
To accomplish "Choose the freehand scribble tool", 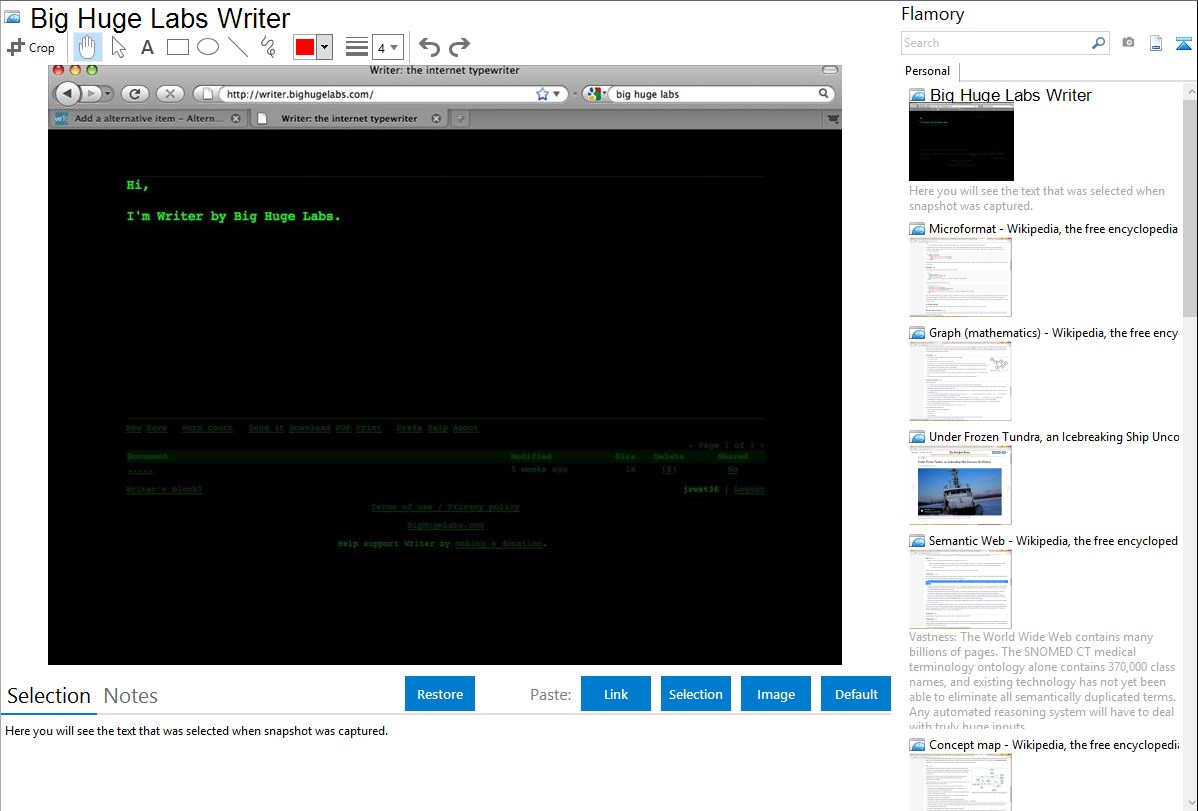I will pyautogui.click(x=268, y=47).
